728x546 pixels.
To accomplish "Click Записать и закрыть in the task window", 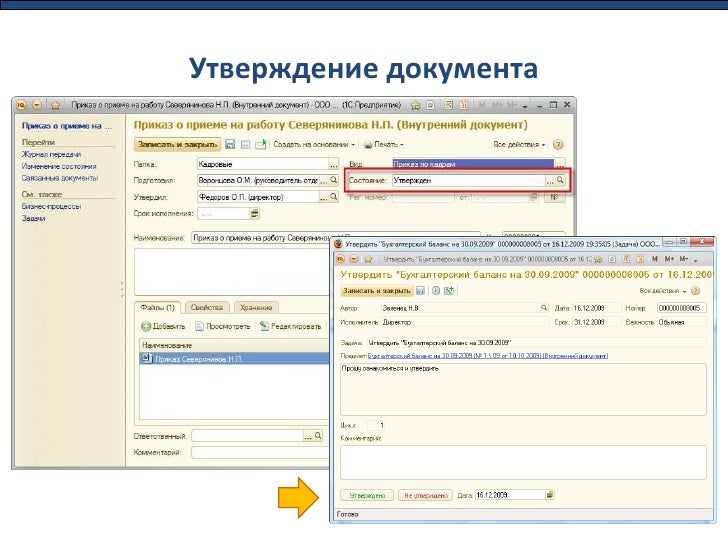I will coord(377,291).
